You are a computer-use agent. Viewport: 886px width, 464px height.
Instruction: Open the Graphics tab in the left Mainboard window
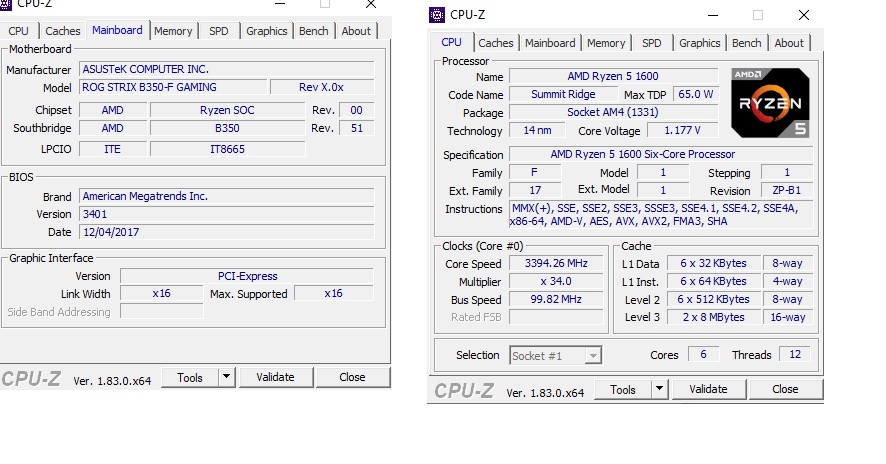(267, 31)
